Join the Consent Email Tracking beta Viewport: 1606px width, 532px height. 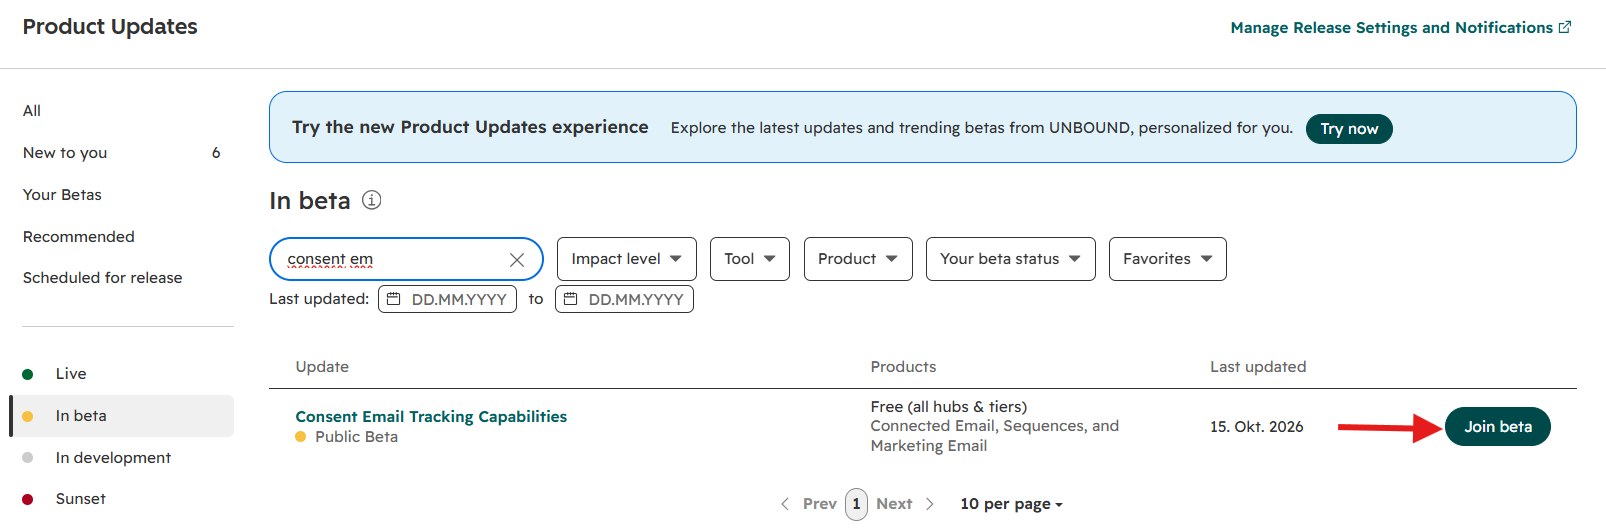[x=1498, y=427]
